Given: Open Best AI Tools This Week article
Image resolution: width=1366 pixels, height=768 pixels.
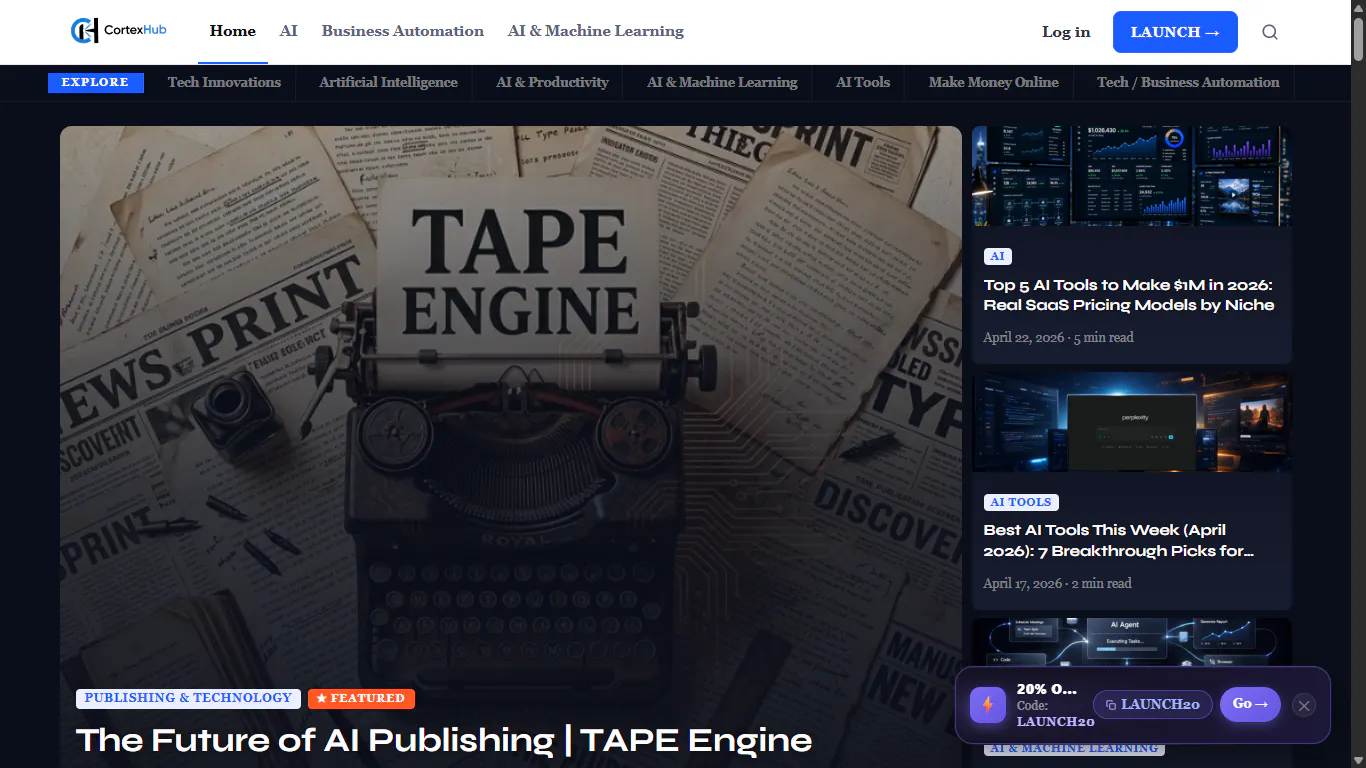Looking at the screenshot, I should tap(1119, 540).
